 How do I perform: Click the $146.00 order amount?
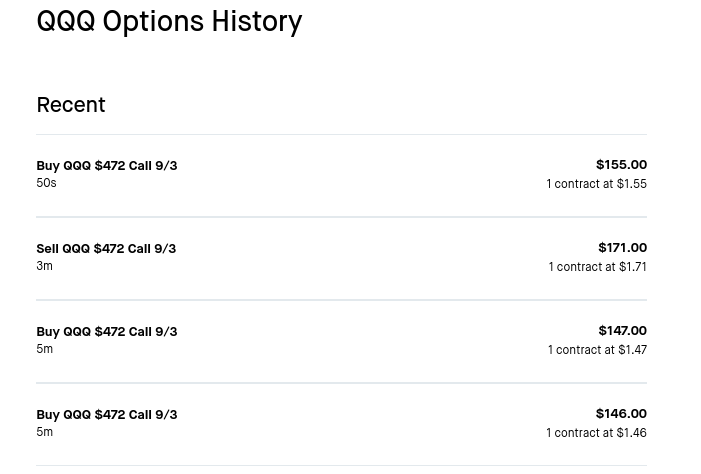coord(621,414)
